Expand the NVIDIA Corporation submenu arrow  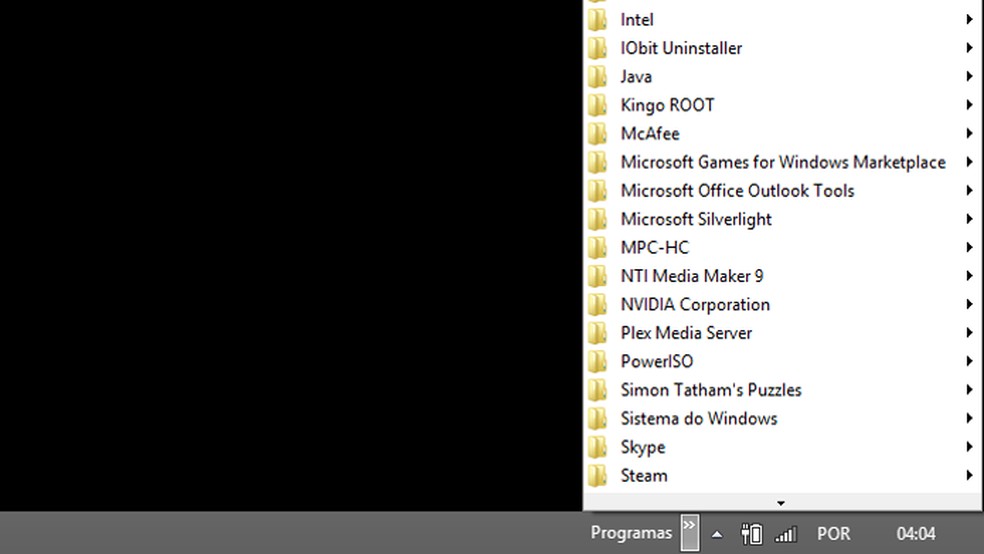tap(970, 304)
